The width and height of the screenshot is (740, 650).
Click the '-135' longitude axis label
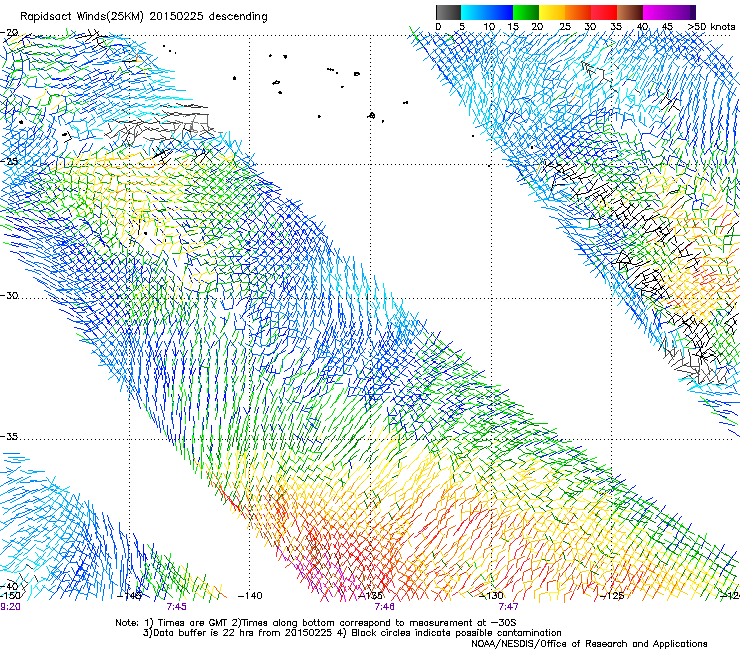coord(370,596)
